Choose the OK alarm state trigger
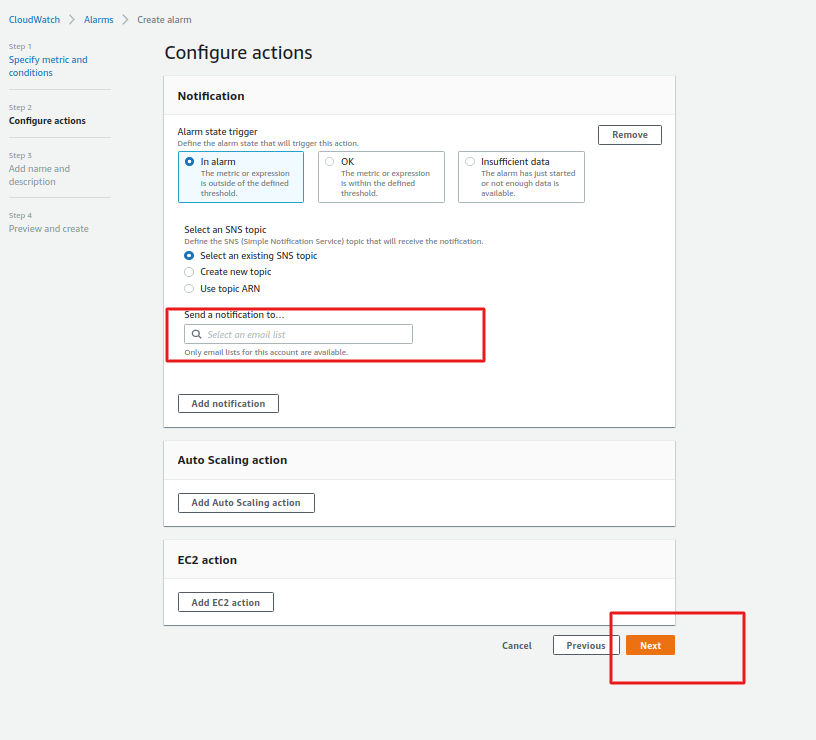The height and width of the screenshot is (740, 816). point(330,161)
